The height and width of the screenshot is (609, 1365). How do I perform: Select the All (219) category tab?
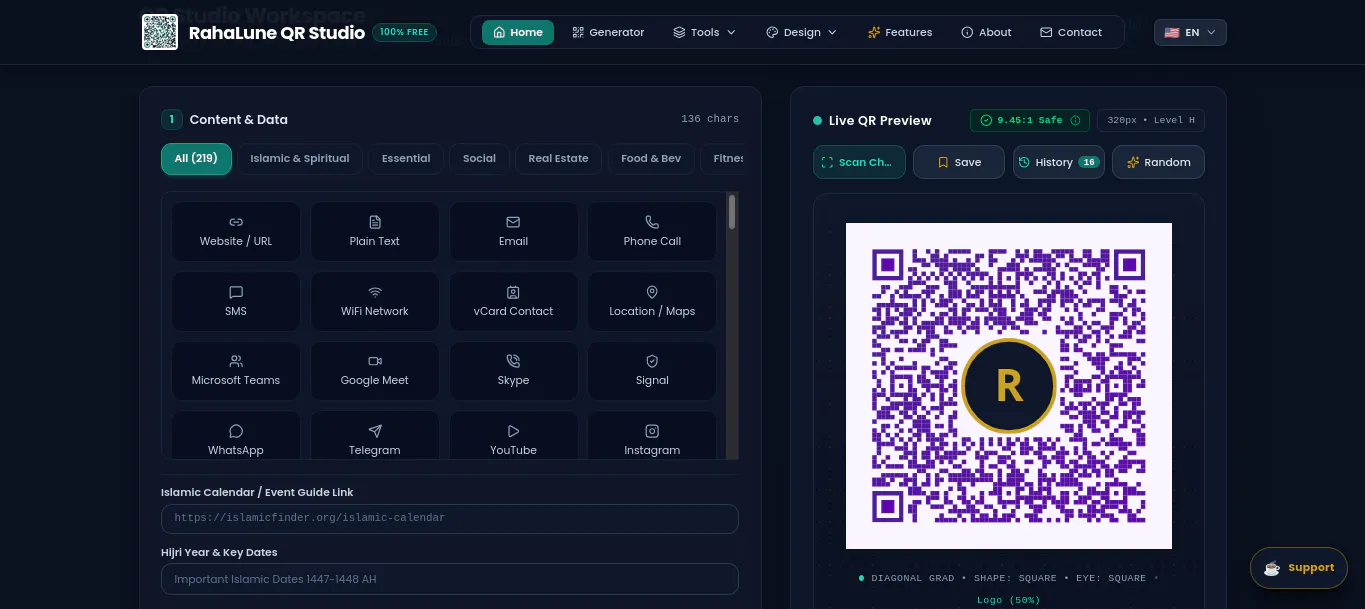point(196,158)
